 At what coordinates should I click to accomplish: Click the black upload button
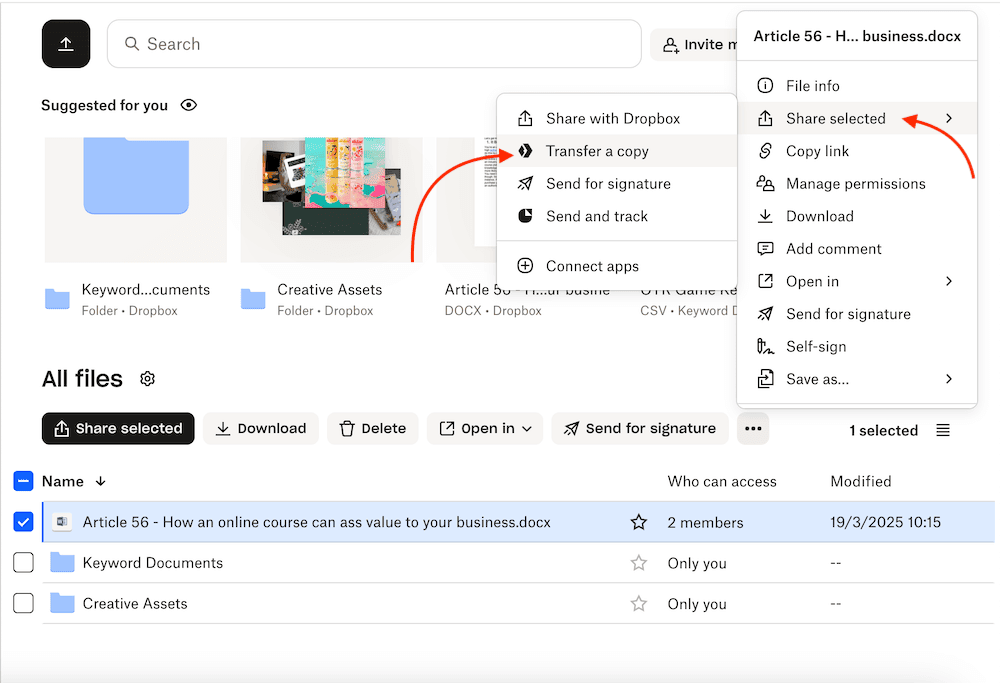66,44
